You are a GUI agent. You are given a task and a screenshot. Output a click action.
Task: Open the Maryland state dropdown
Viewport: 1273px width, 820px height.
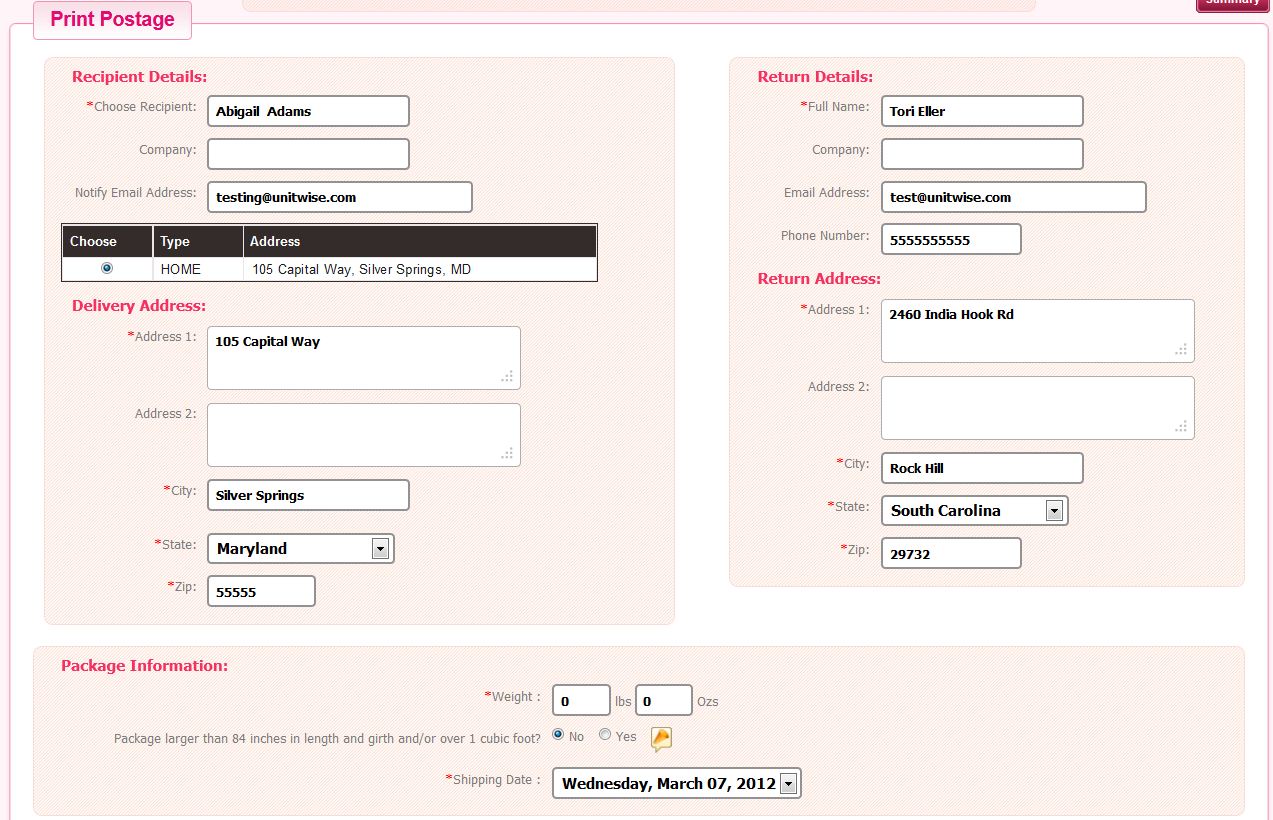[380, 548]
